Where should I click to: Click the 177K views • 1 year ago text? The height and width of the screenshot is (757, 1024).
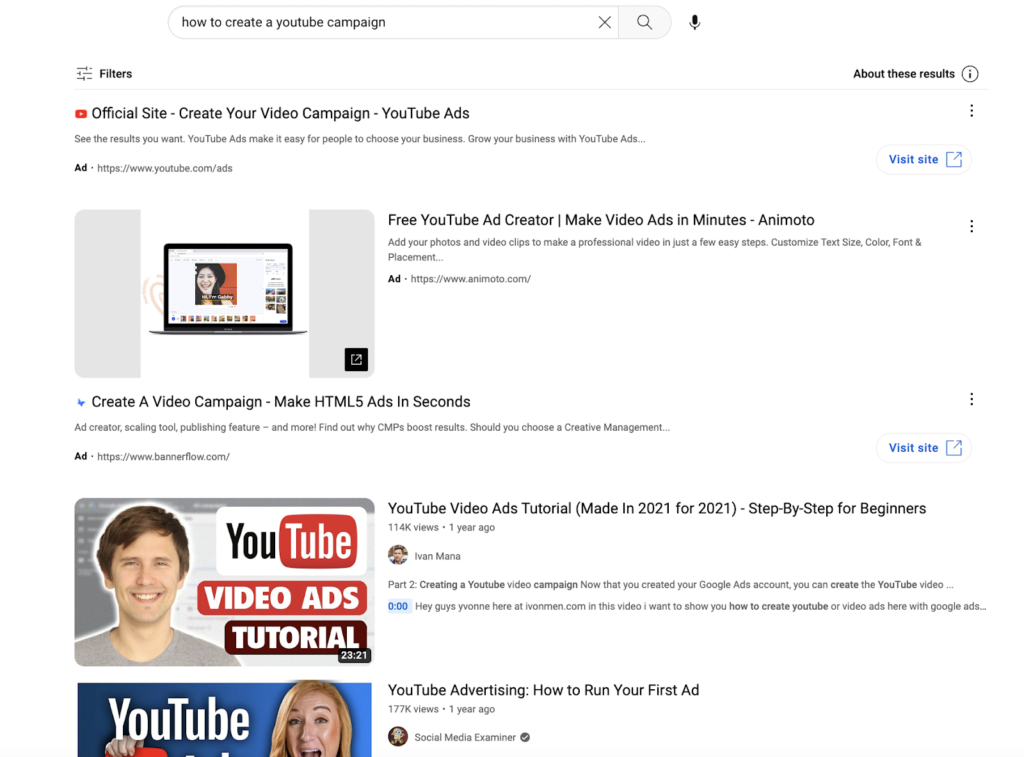(x=441, y=709)
